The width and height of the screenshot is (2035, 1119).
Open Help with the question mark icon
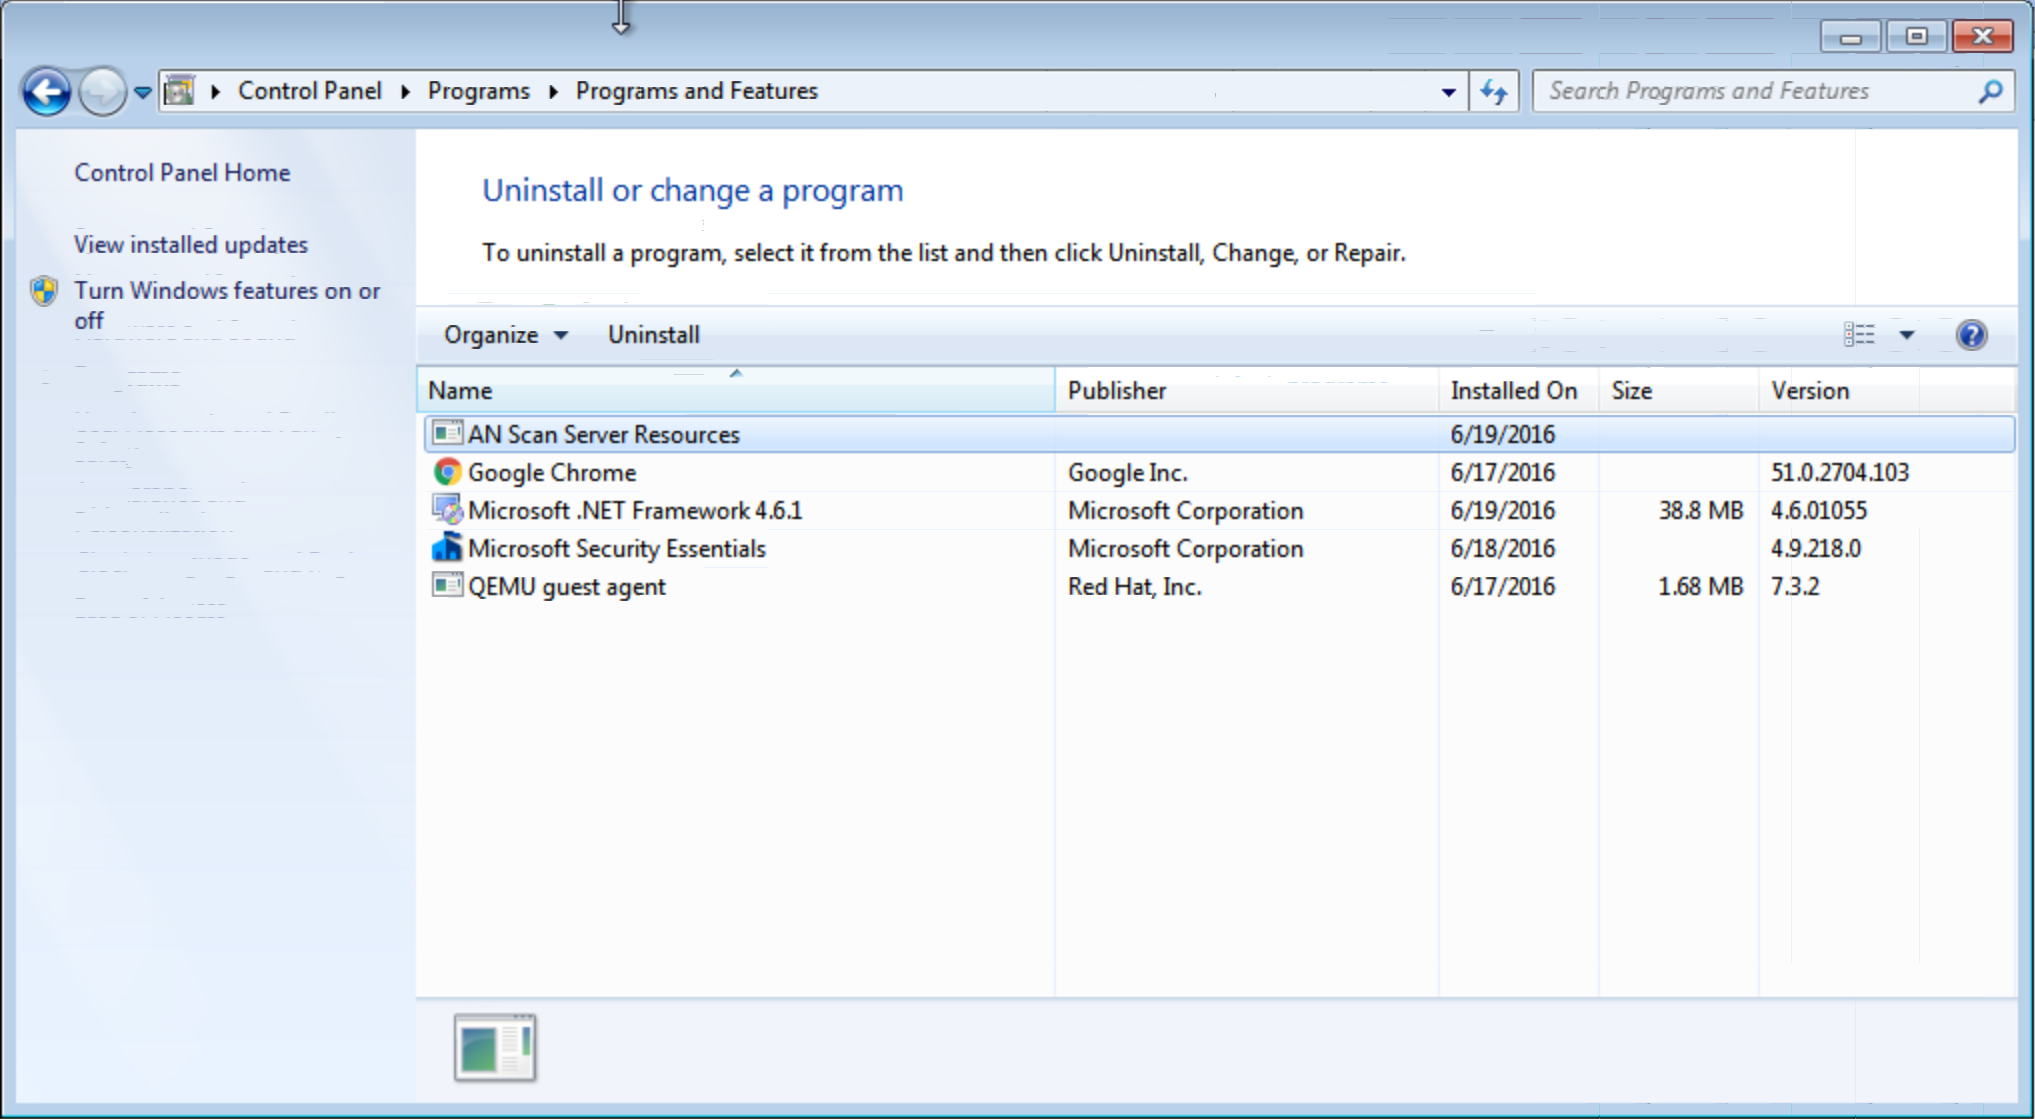[x=1971, y=335]
